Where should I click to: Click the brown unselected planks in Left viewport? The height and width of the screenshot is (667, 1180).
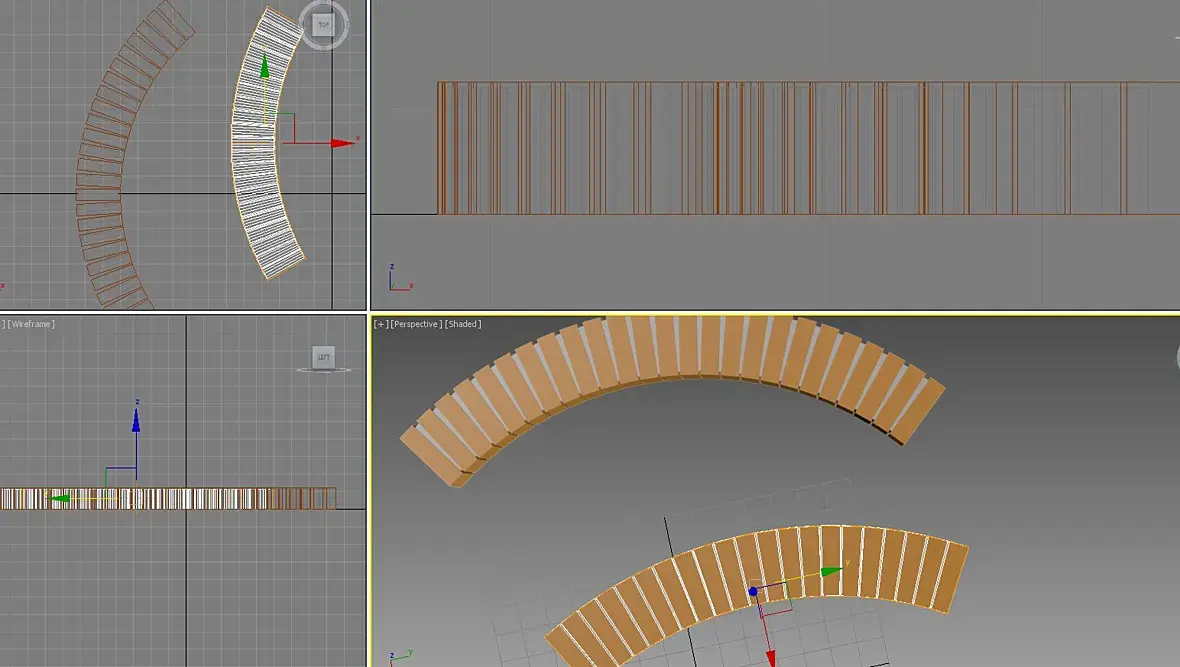[x=302, y=498]
